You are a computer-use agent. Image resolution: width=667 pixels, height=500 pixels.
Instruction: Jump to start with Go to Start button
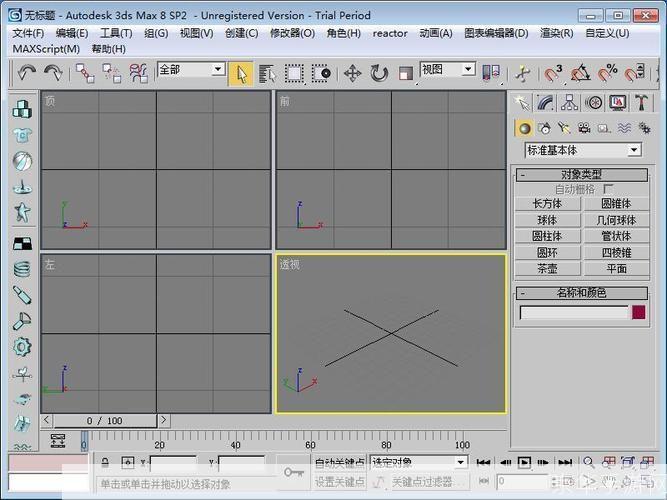point(483,463)
